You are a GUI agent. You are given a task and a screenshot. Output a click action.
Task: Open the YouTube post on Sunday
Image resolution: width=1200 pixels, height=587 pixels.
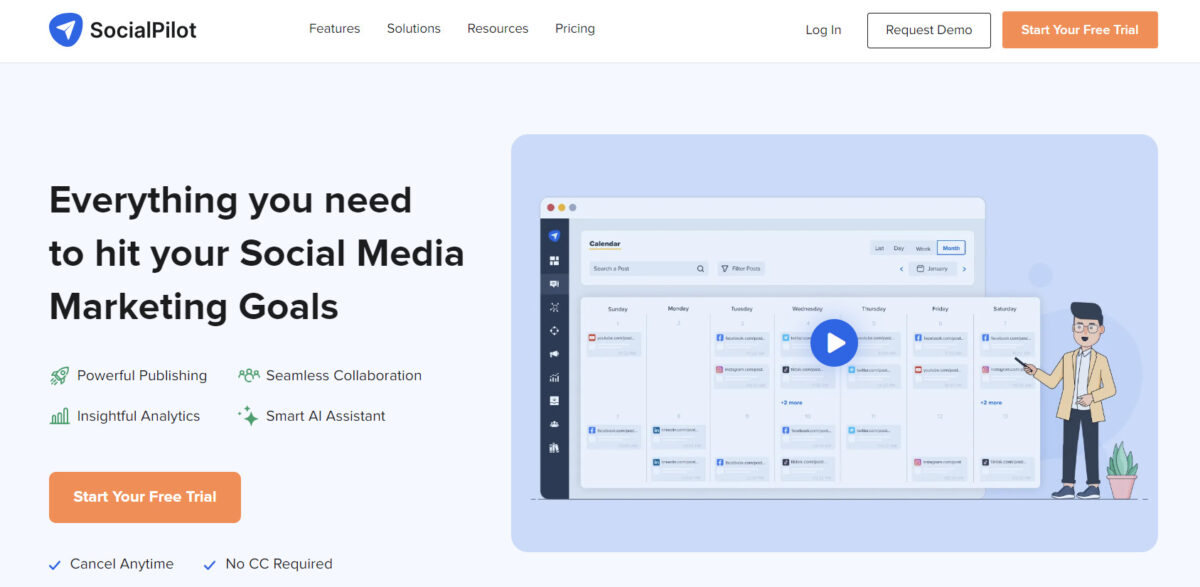pos(614,344)
